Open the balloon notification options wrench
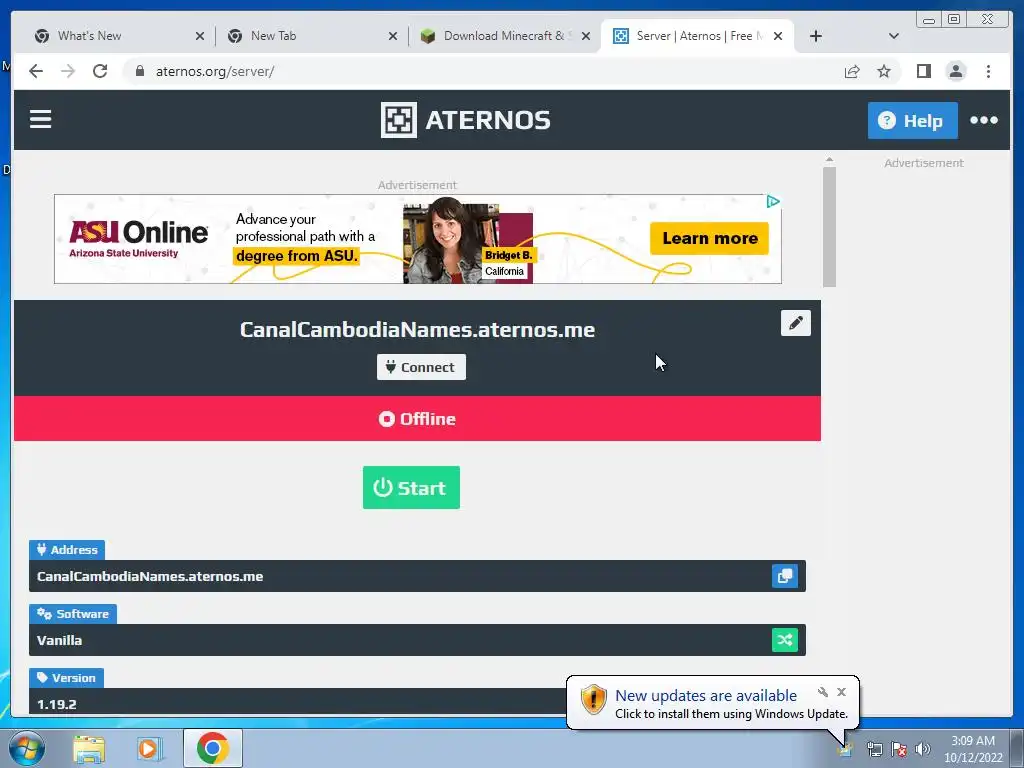Screen dimensions: 1024x768 [x=823, y=692]
